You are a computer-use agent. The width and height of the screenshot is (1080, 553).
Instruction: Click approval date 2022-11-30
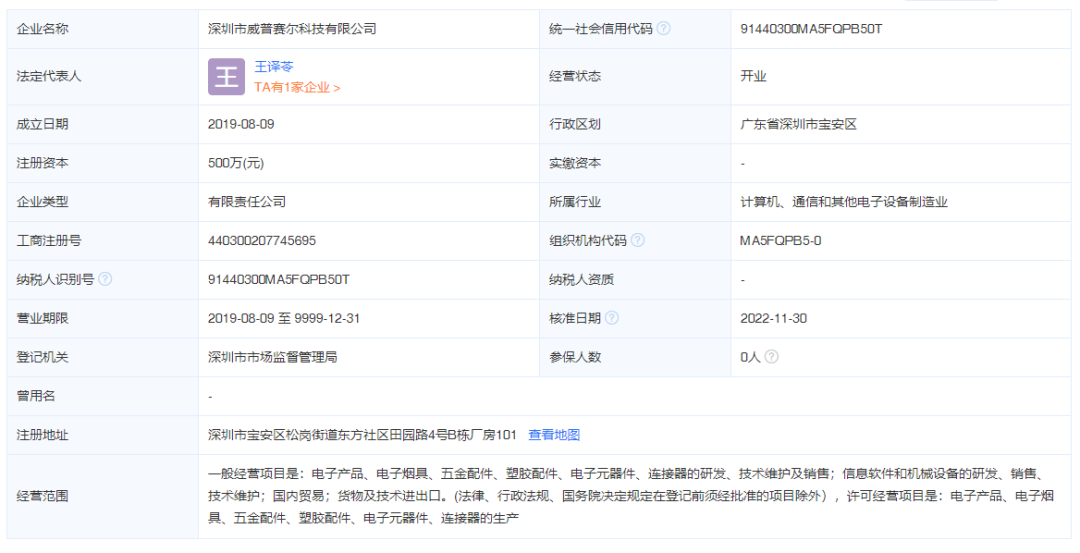click(773, 318)
